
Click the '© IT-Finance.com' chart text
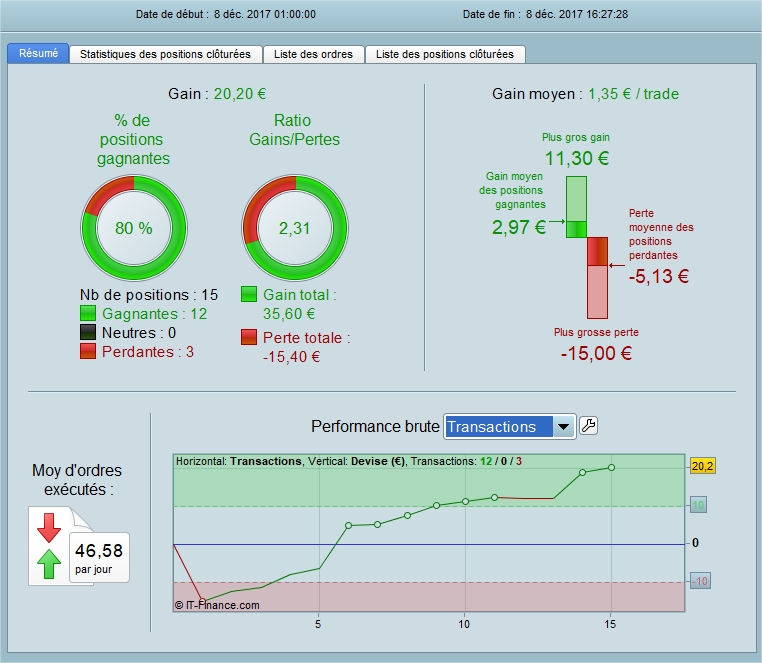coord(217,605)
